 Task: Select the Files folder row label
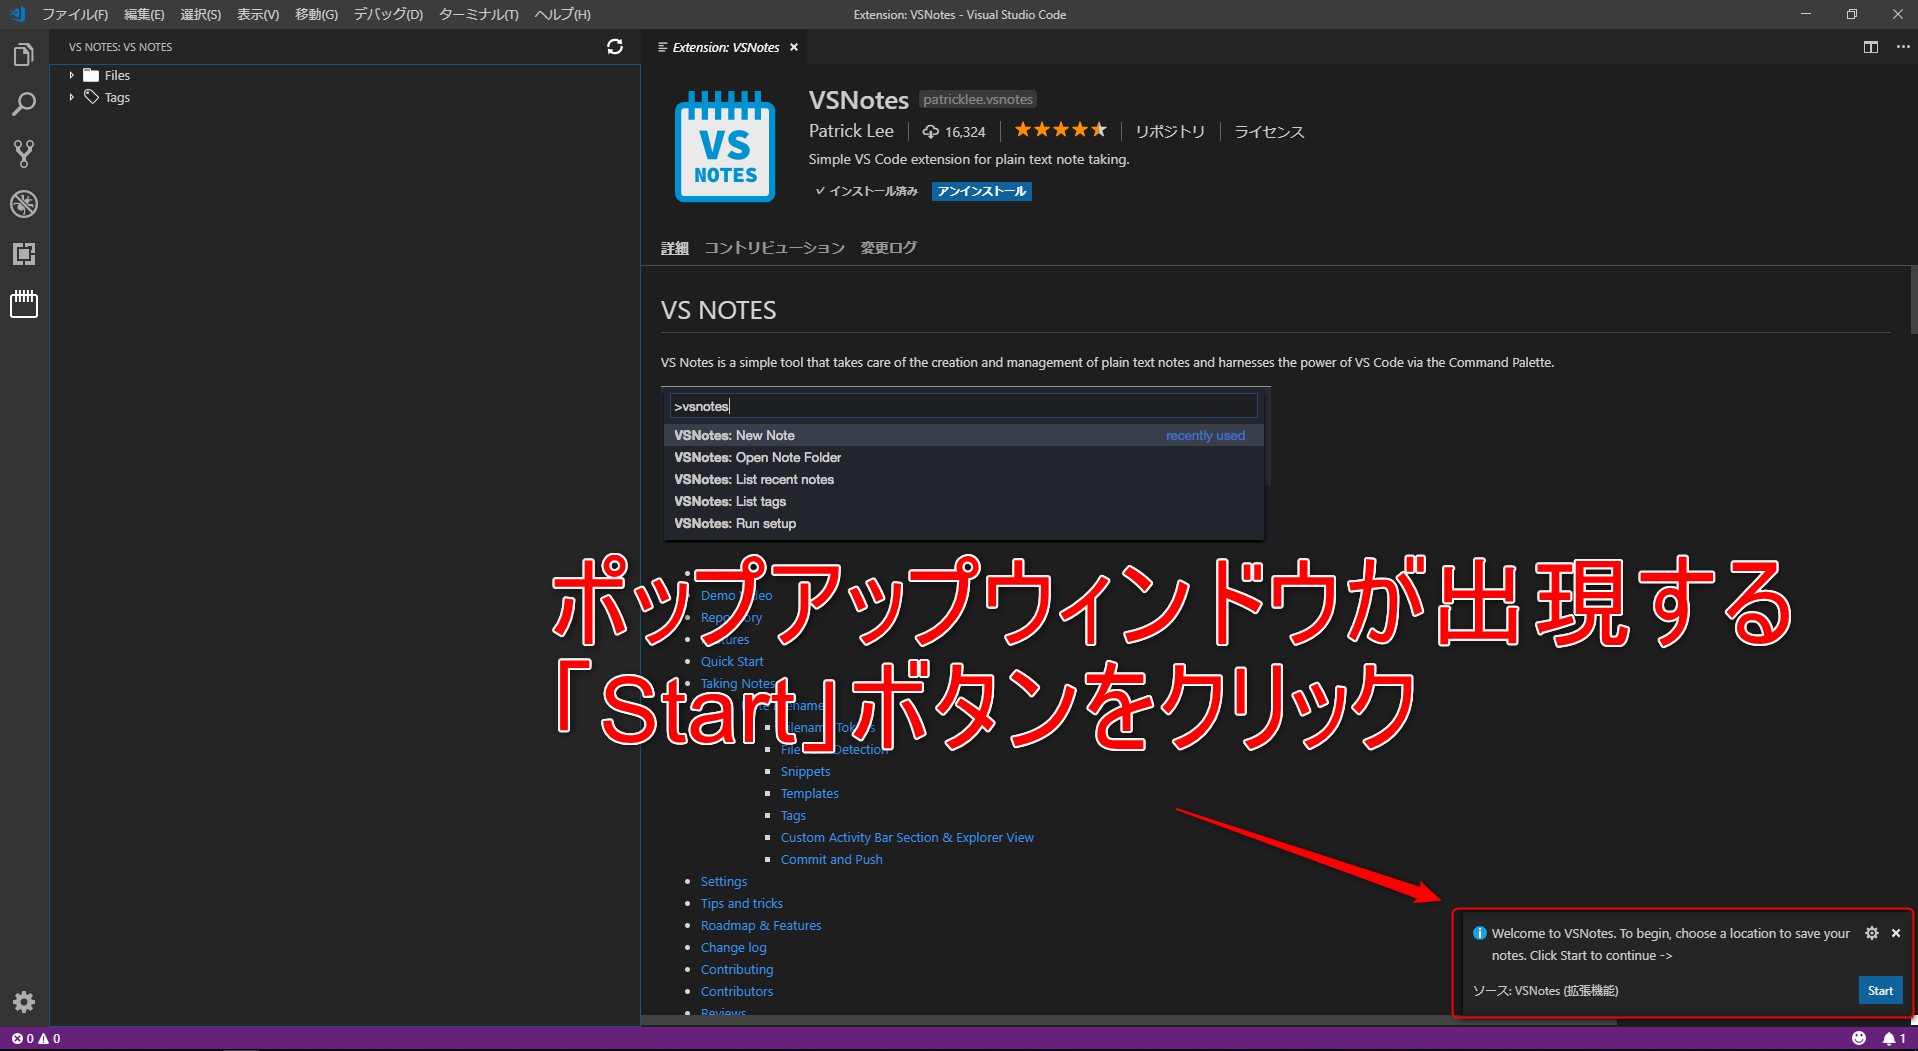[117, 75]
